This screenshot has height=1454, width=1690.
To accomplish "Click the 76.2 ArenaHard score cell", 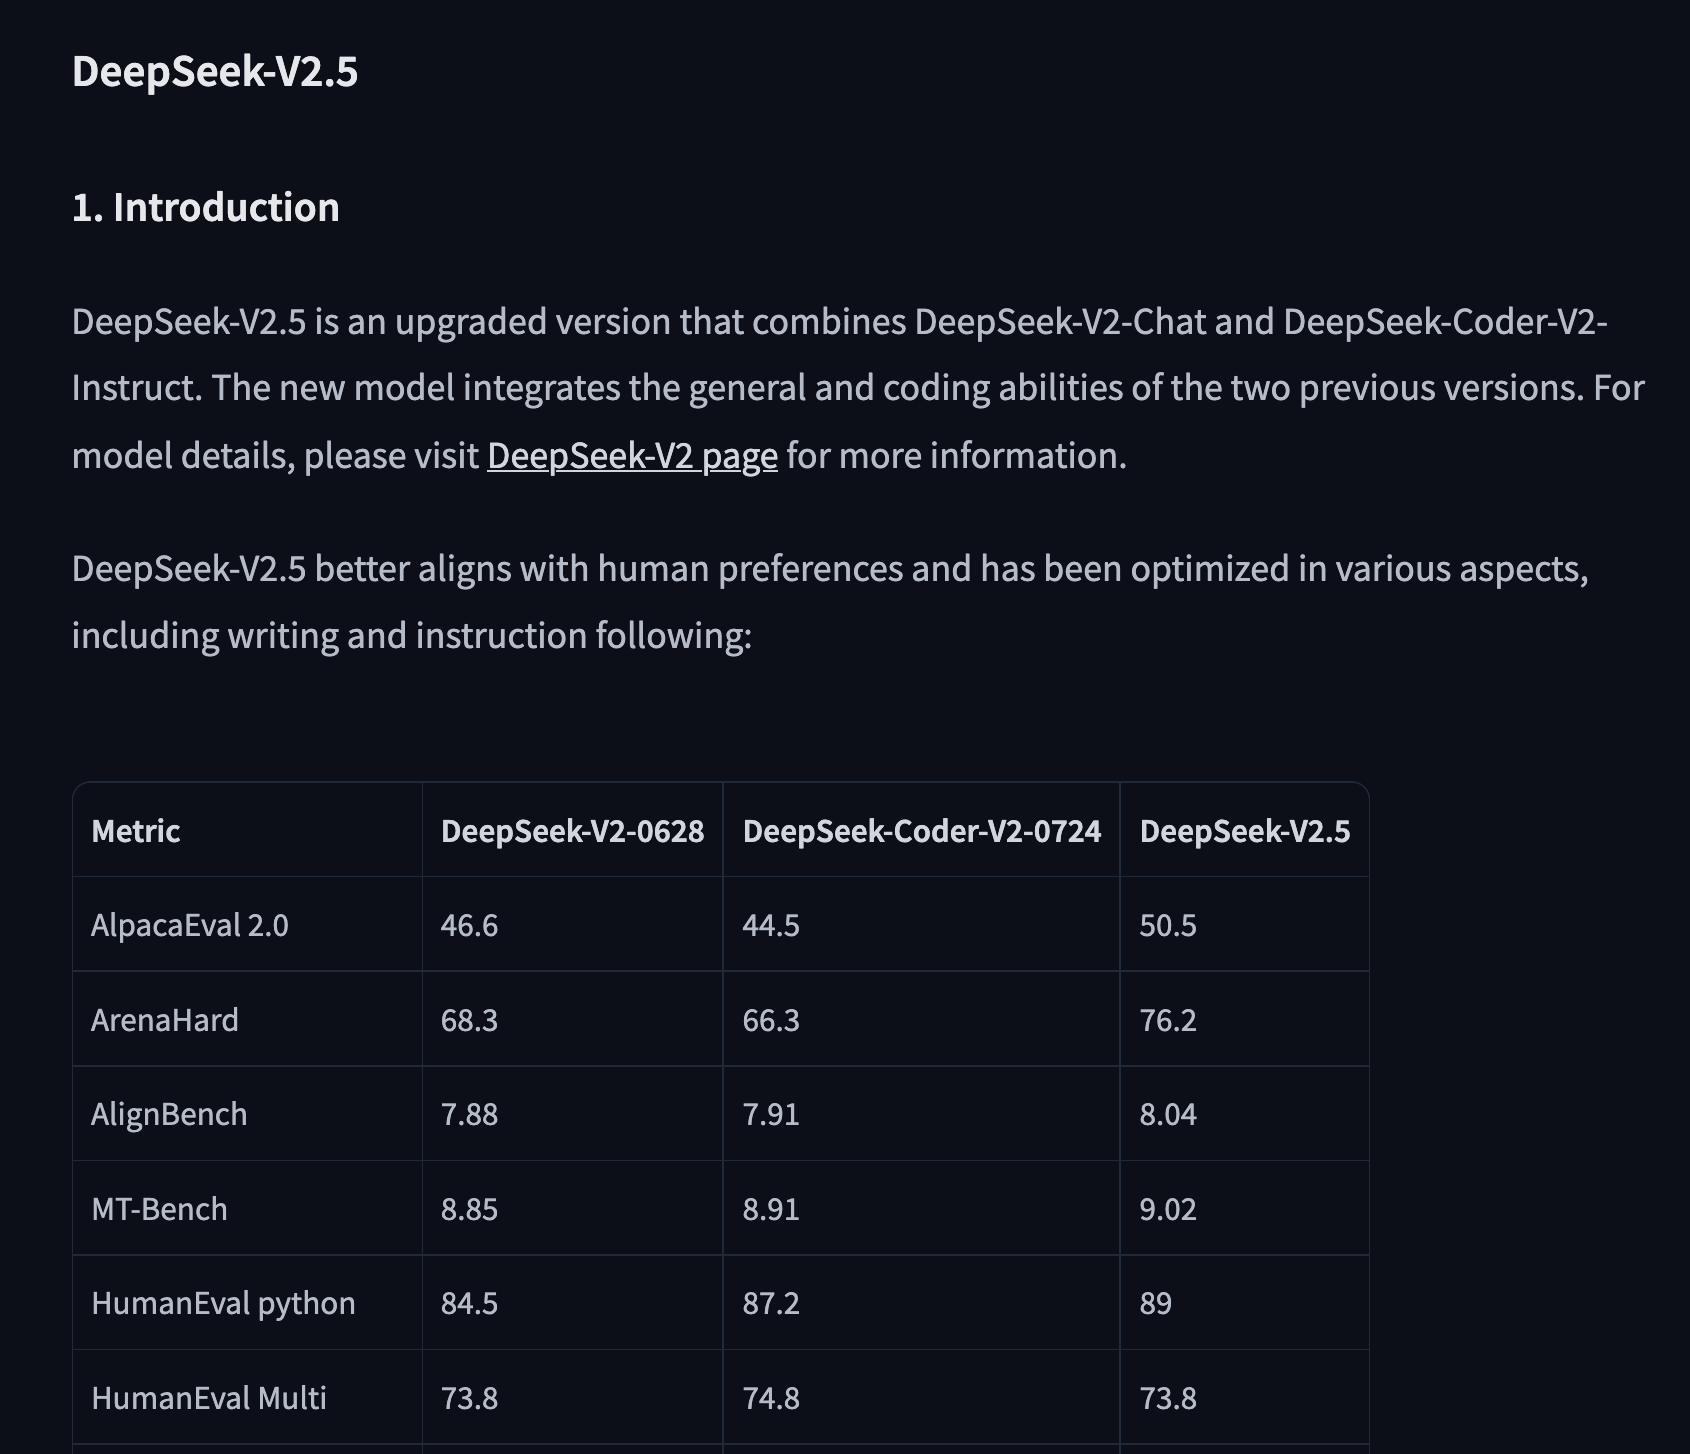I will click(1168, 1020).
